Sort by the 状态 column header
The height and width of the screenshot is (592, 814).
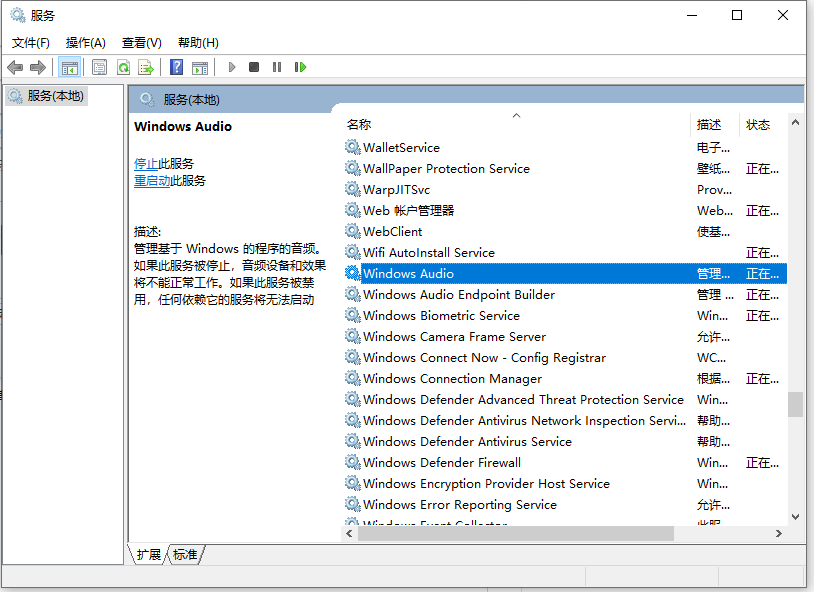(758, 125)
